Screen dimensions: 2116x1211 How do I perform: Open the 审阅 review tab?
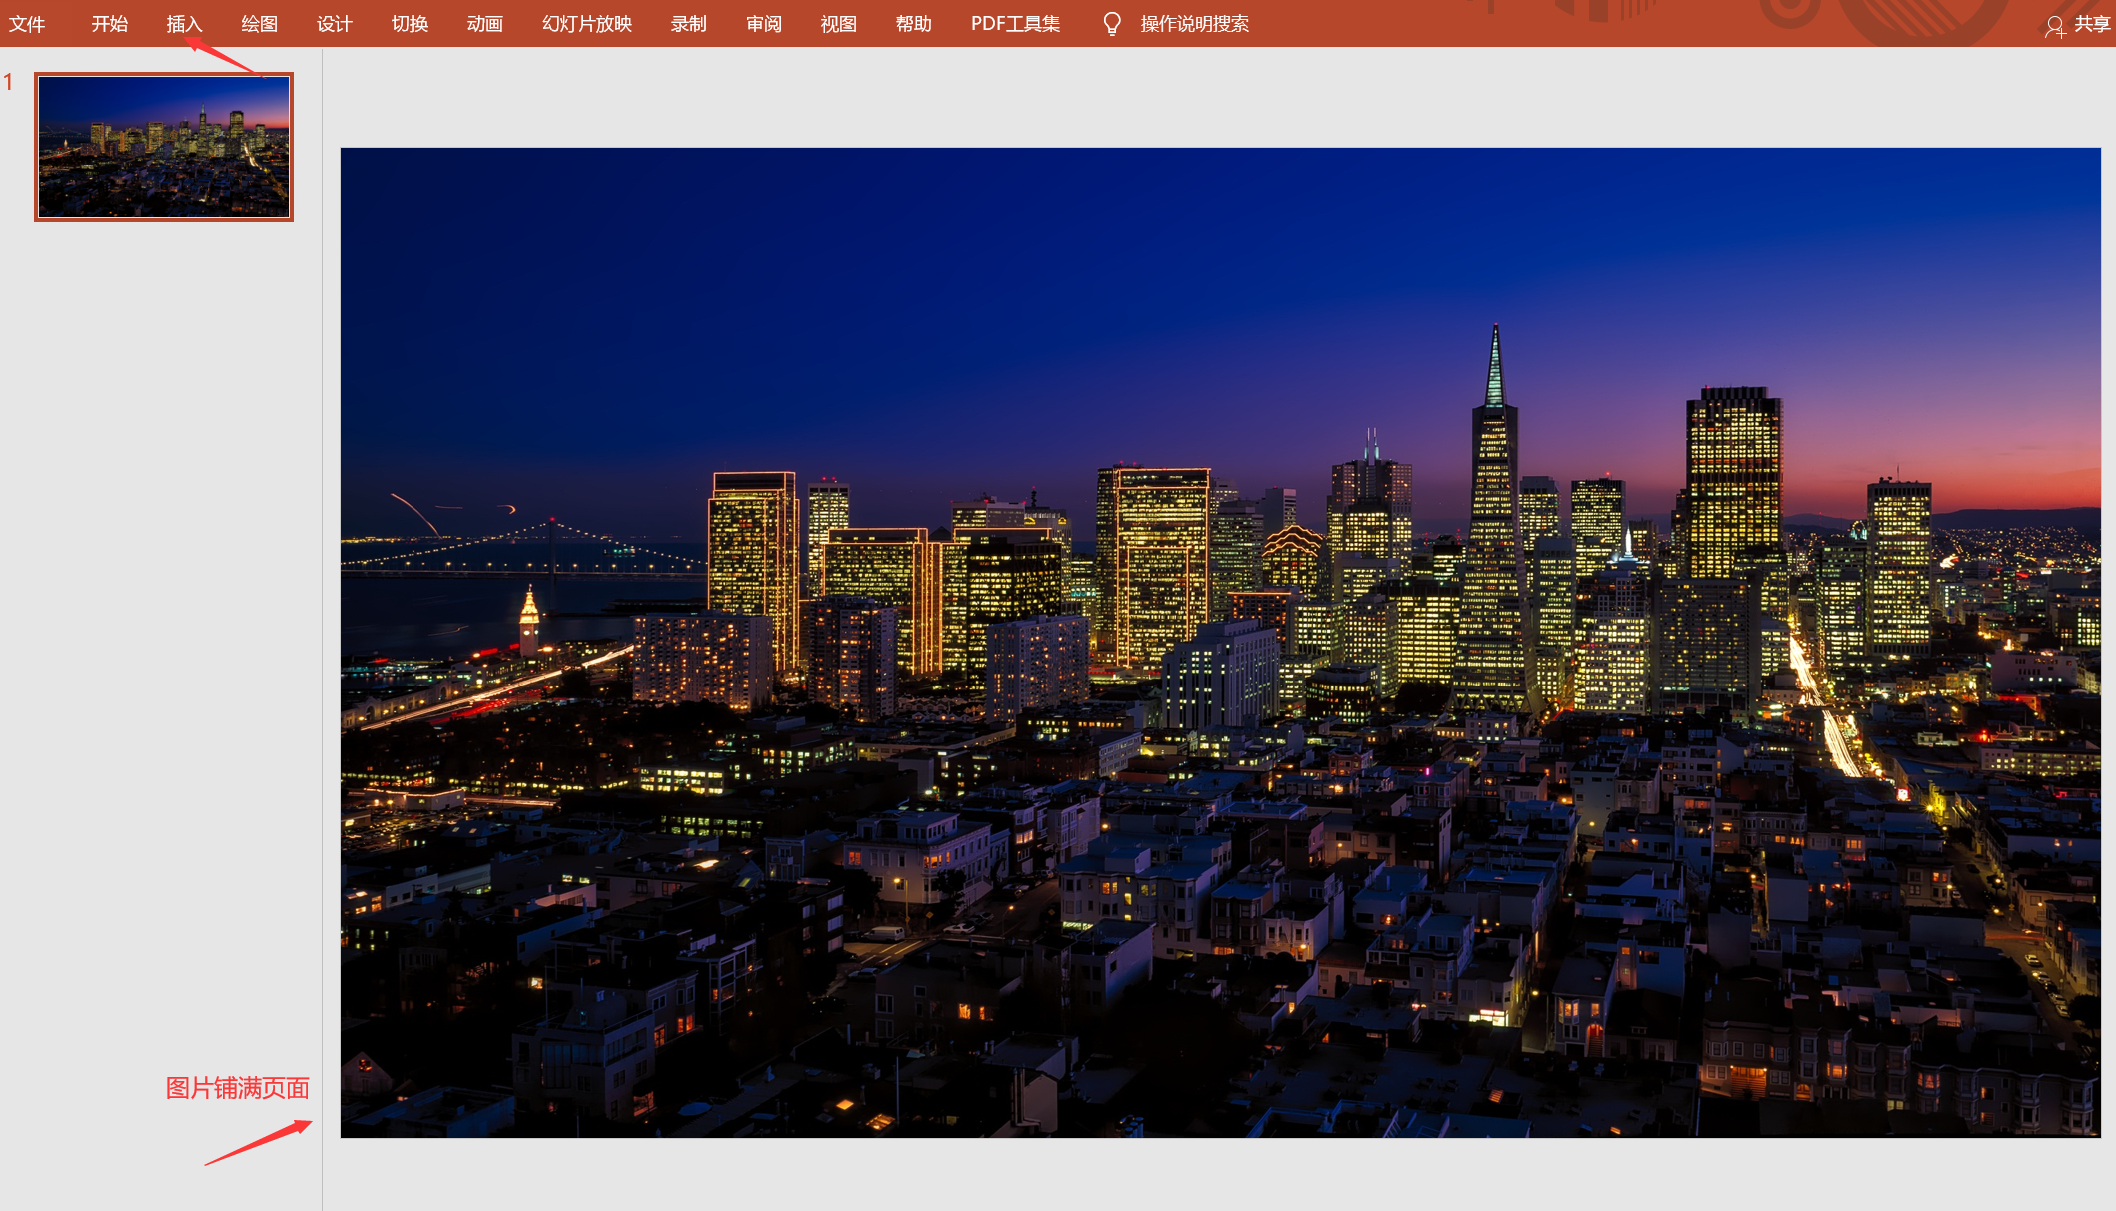point(763,24)
